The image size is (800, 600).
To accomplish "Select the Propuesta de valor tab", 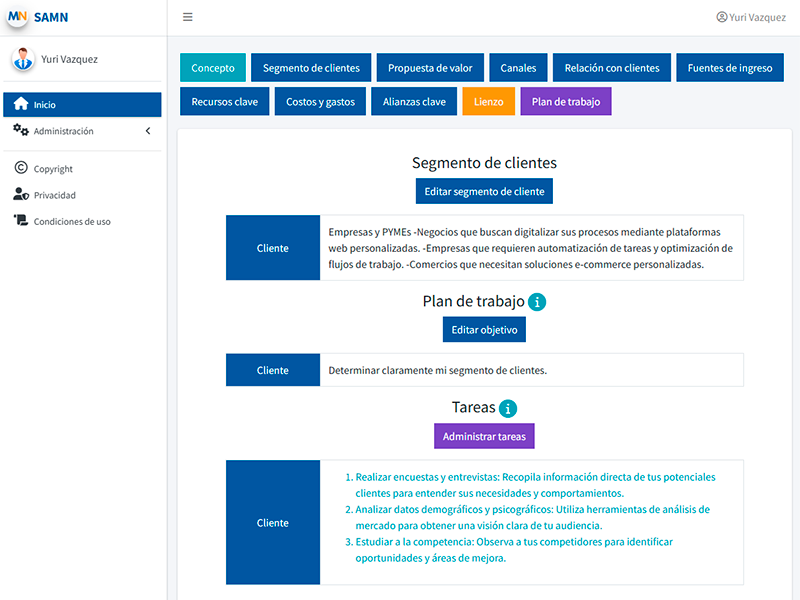I will coord(430,68).
